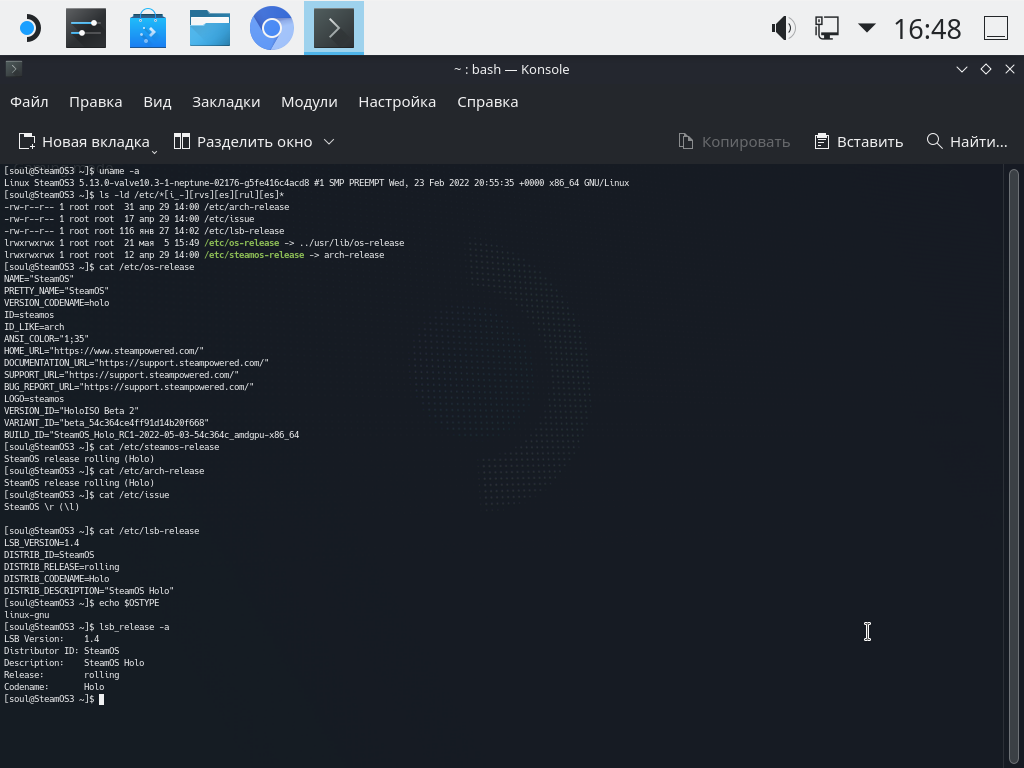Click the VERSION_ID="HoloISO Beta 2" line
Screen dimensions: 1024x768
71,411
